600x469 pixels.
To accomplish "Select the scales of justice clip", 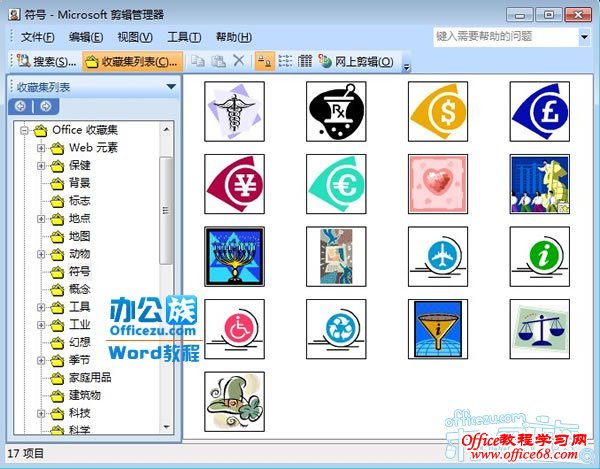I will coord(540,329).
